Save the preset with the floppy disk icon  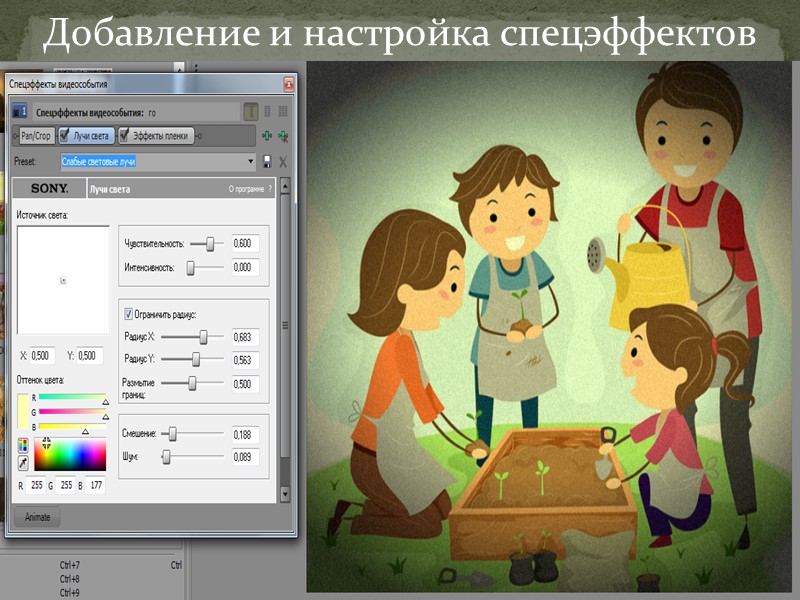(x=266, y=162)
